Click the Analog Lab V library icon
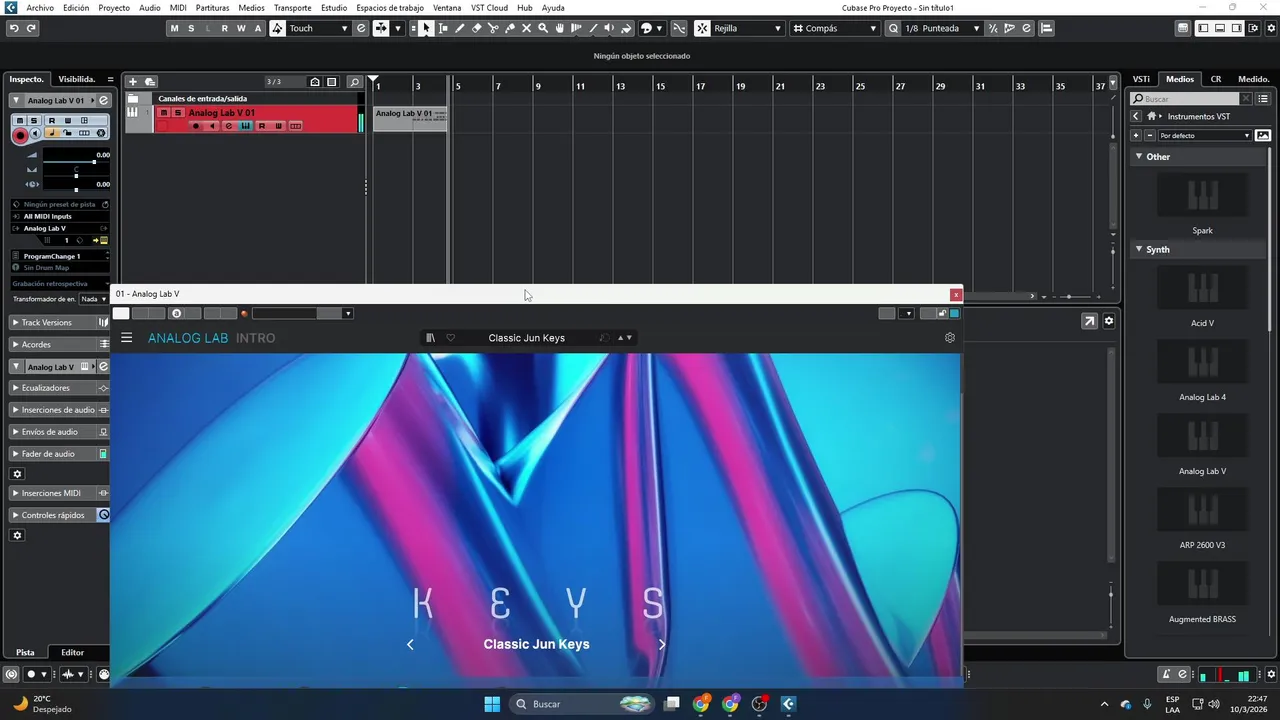Image resolution: width=1280 pixels, height=720 pixels. 430,338
